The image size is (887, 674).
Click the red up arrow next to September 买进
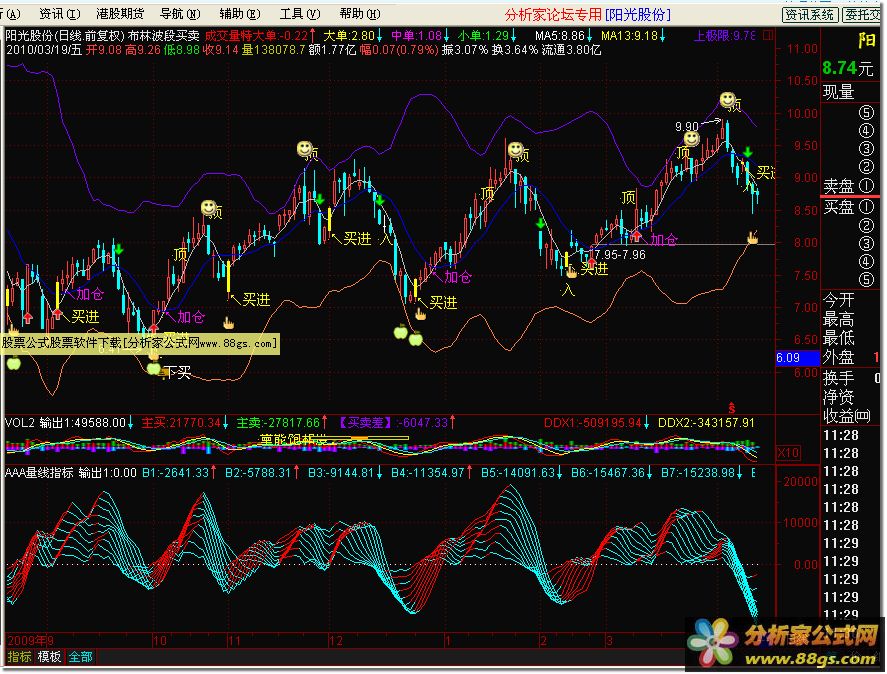tap(57, 313)
